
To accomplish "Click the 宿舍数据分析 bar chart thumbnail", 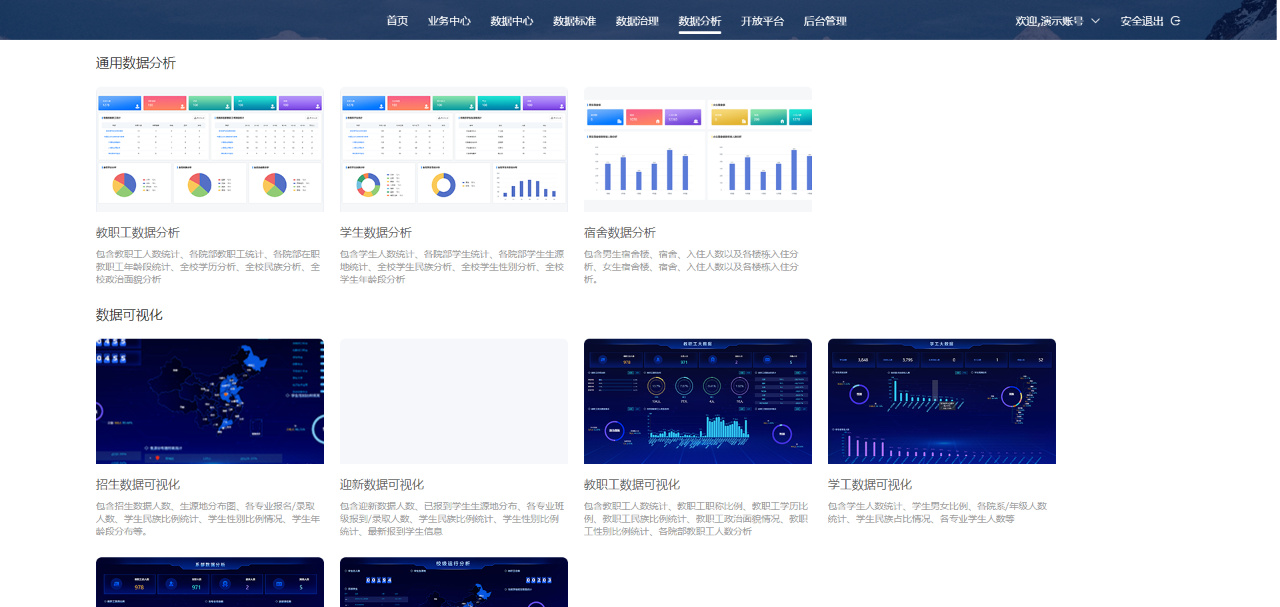I will pos(698,149).
